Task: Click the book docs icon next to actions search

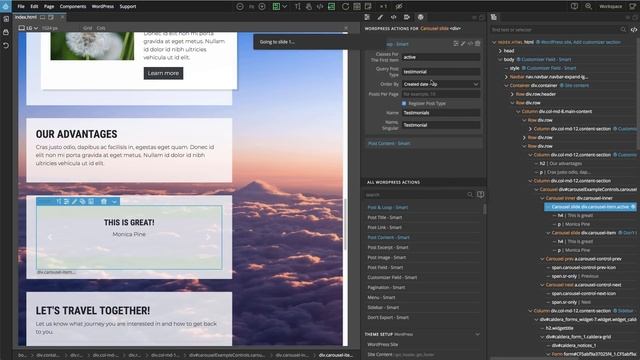Action: [x=480, y=195]
